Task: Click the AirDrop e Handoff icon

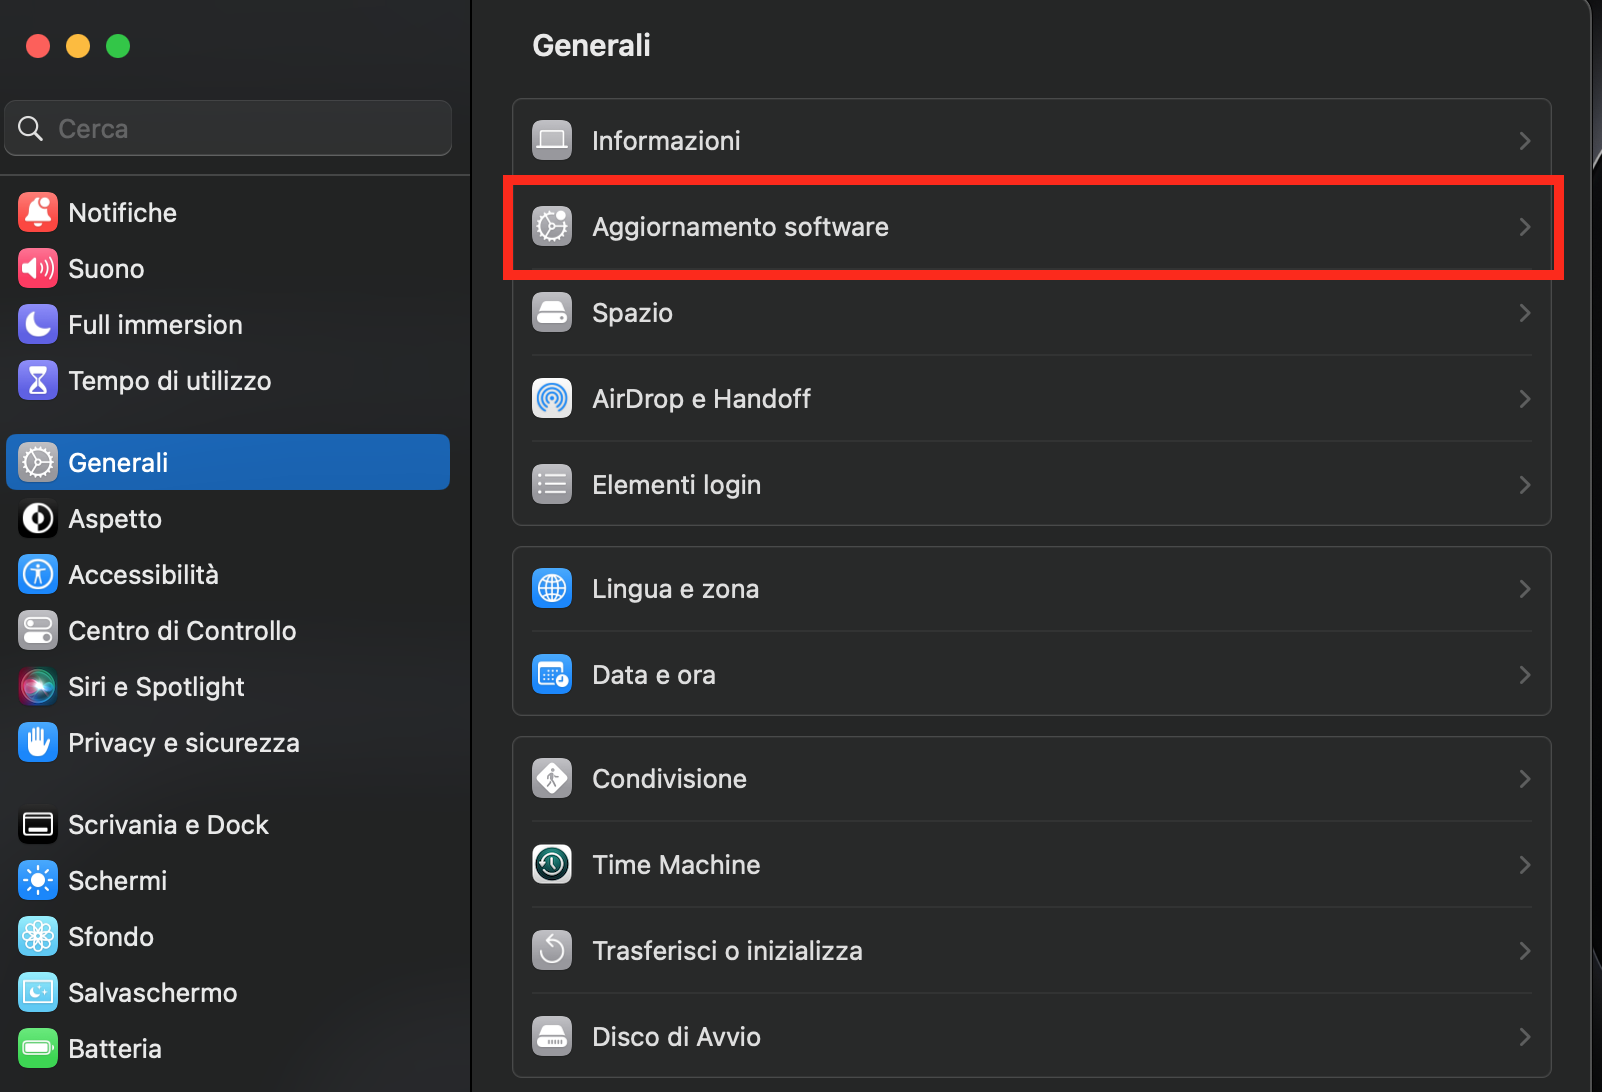Action: pyautogui.click(x=552, y=398)
